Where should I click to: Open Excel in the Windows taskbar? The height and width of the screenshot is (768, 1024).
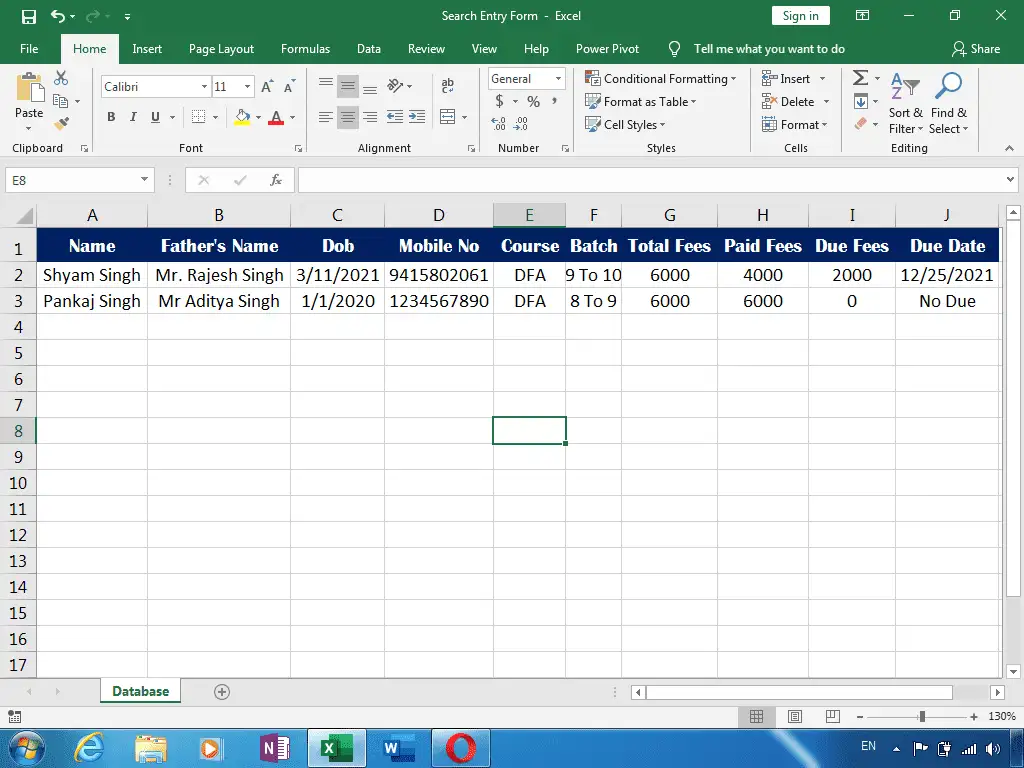click(x=336, y=748)
